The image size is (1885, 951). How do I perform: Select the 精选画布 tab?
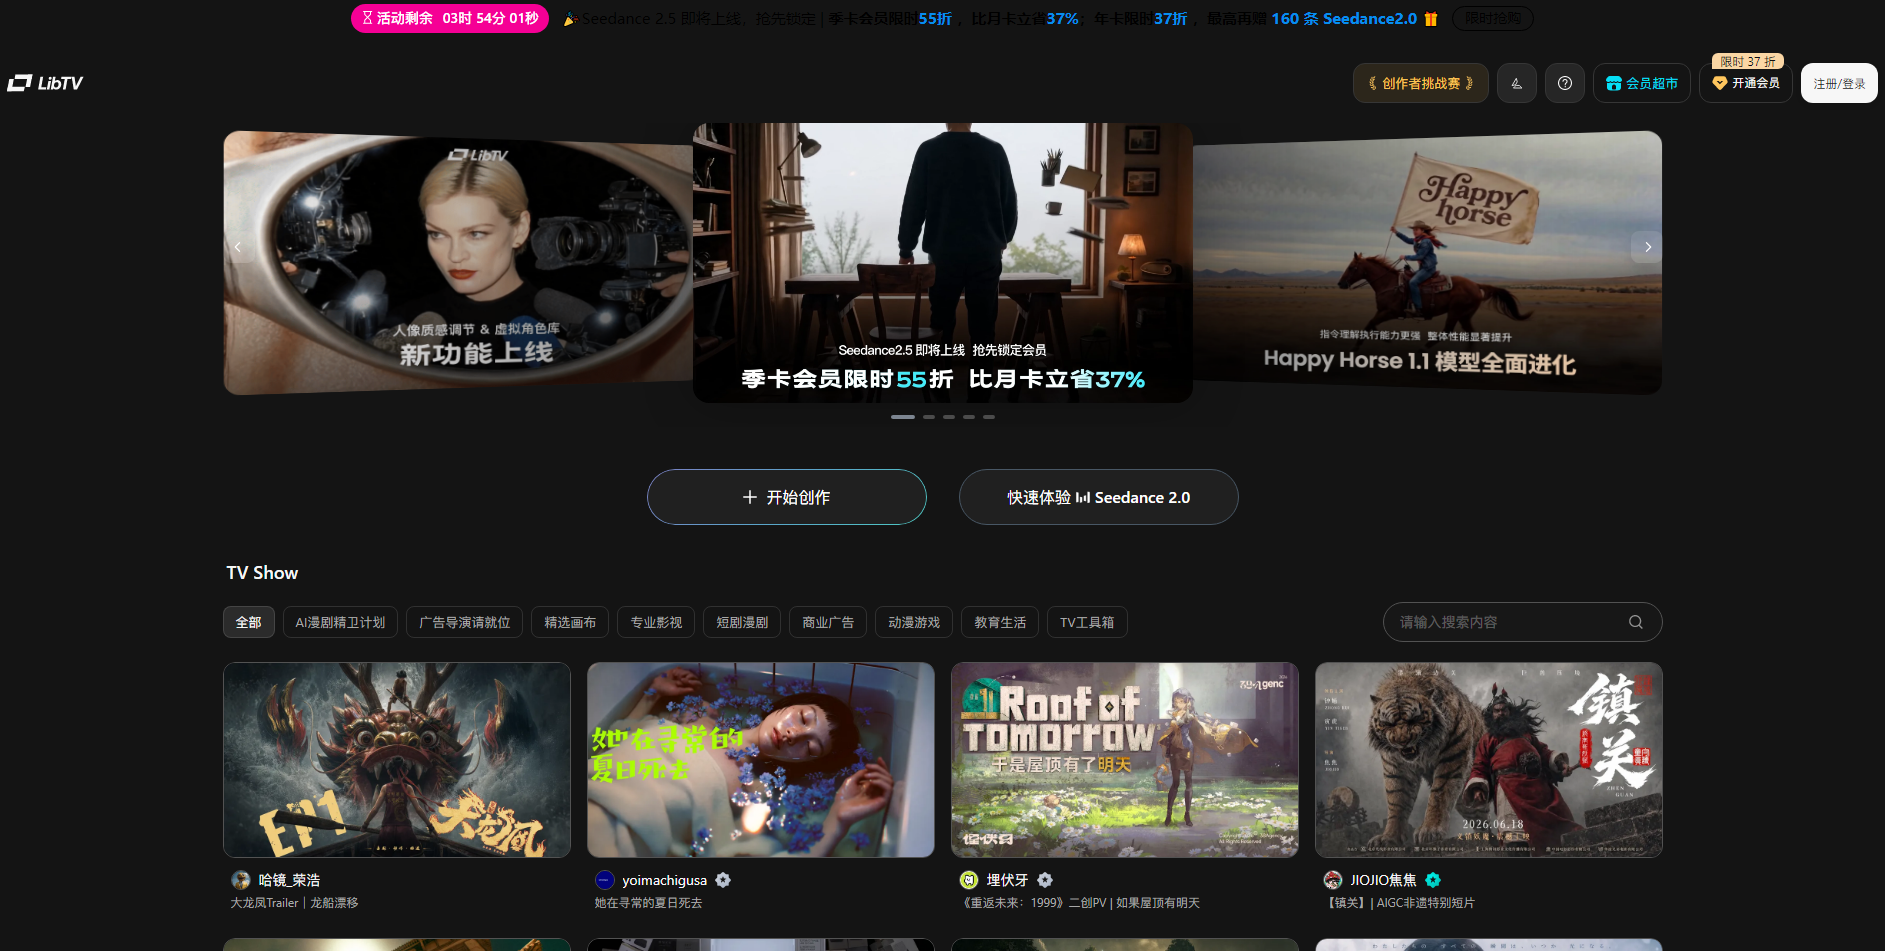click(x=570, y=622)
